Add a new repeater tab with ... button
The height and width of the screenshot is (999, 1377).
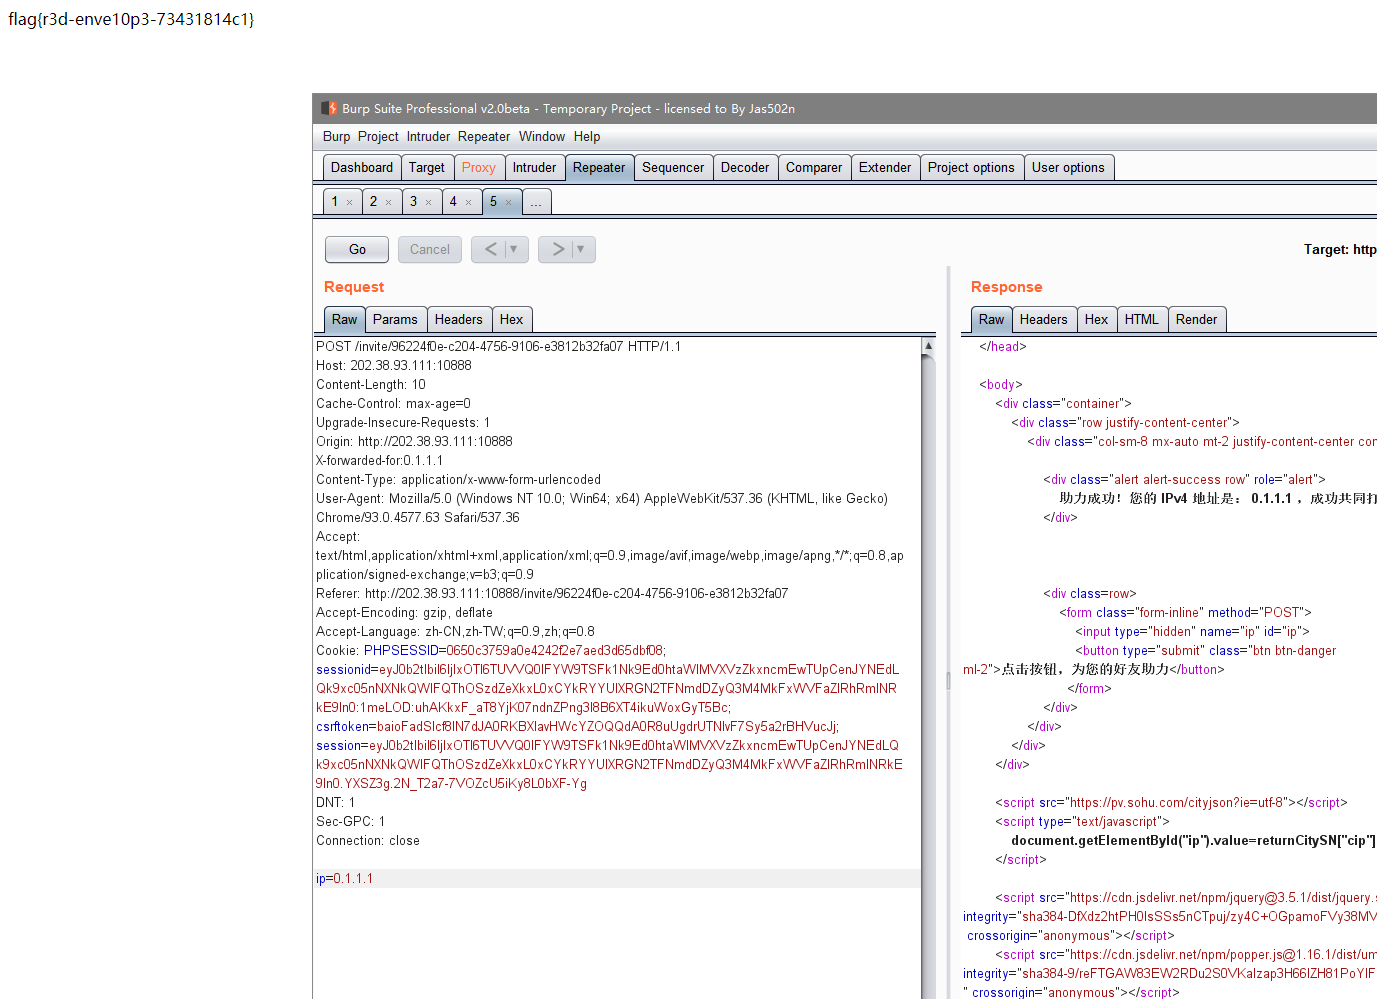(536, 201)
